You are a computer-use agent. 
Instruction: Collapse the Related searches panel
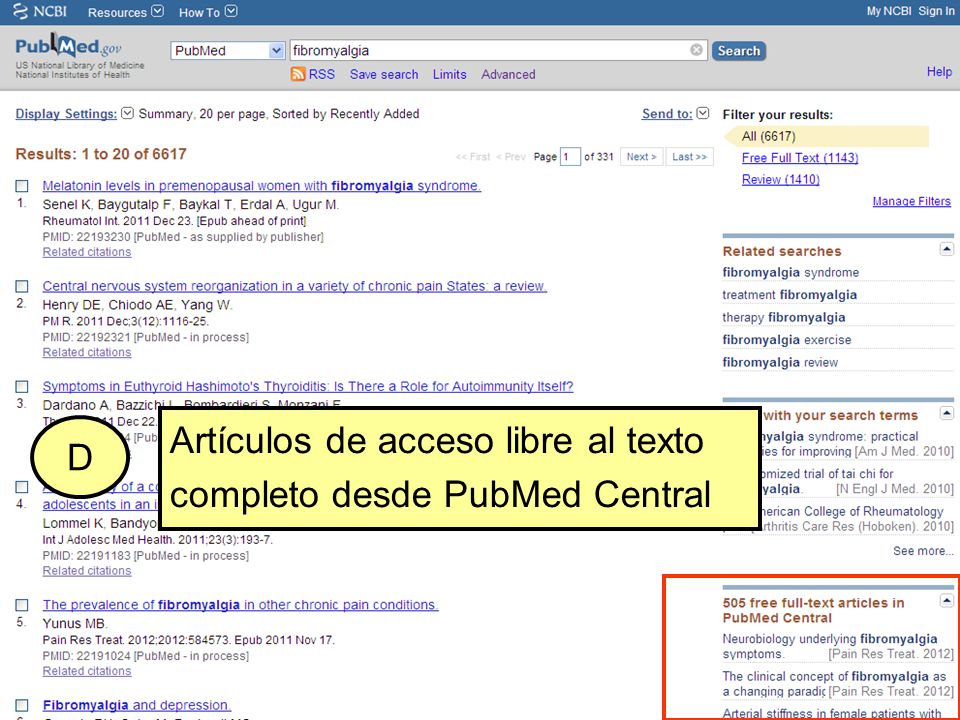pos(947,249)
